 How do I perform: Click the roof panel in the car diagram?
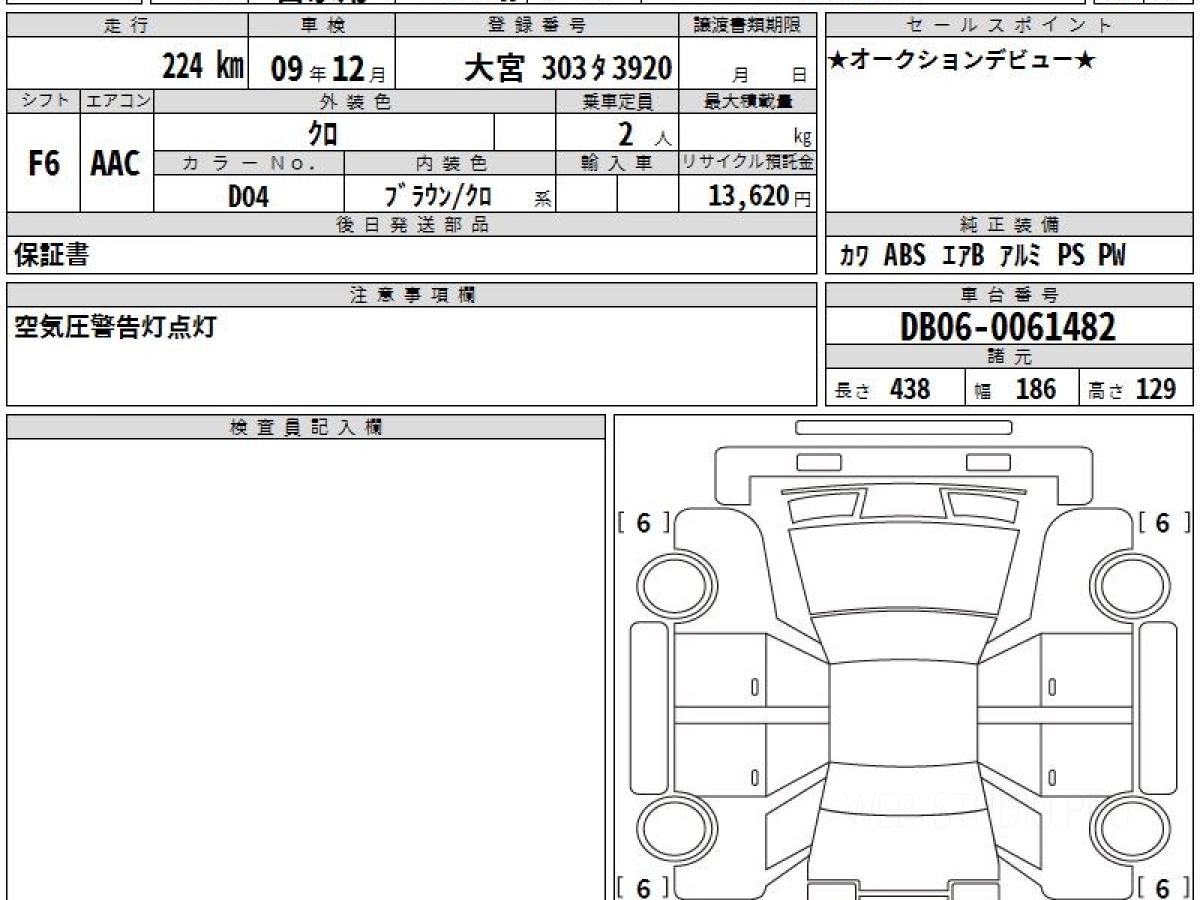[x=904, y=712]
